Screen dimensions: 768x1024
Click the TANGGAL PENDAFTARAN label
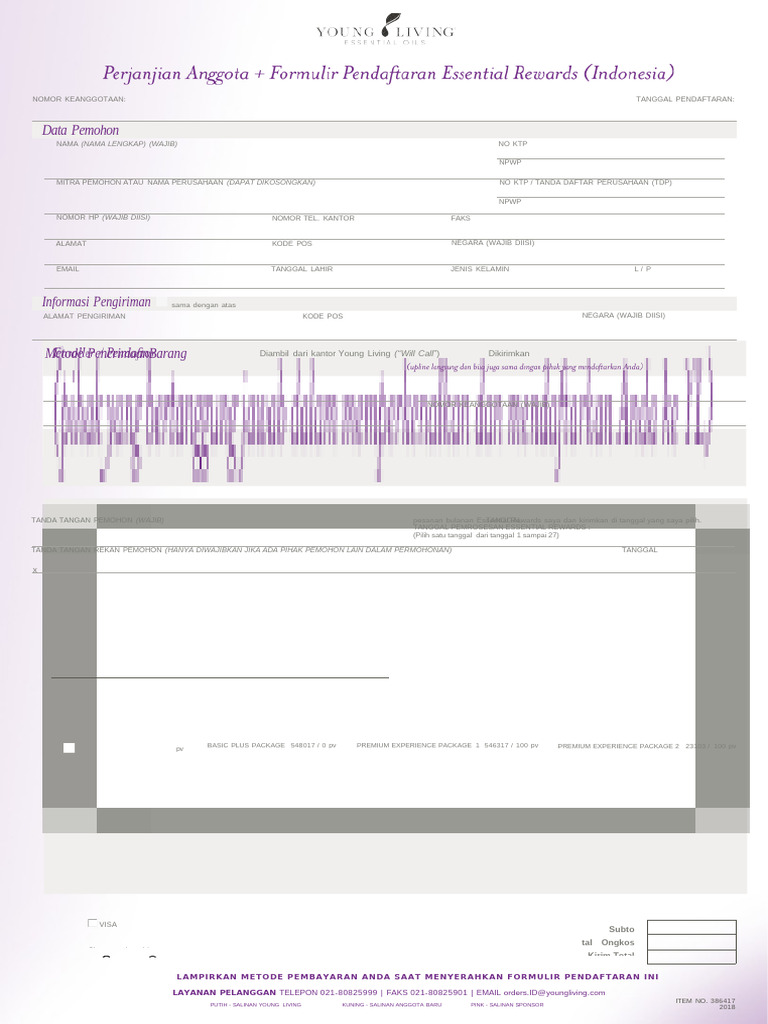coord(685,99)
